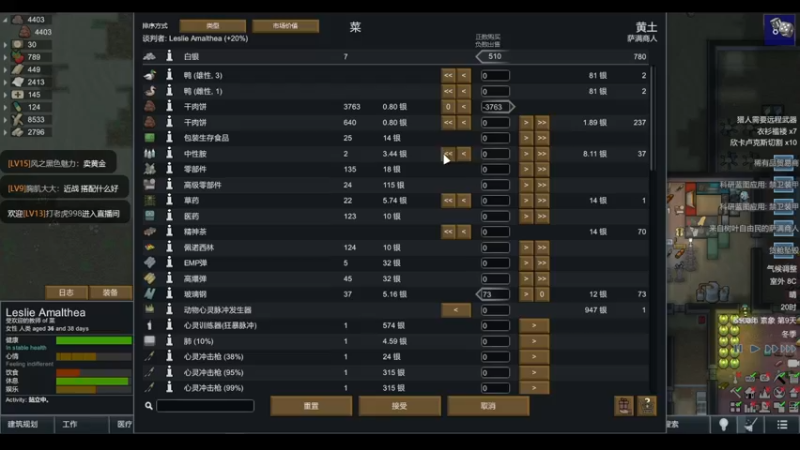Expand the 789 resource category
800x450 pixels.
click(6, 57)
